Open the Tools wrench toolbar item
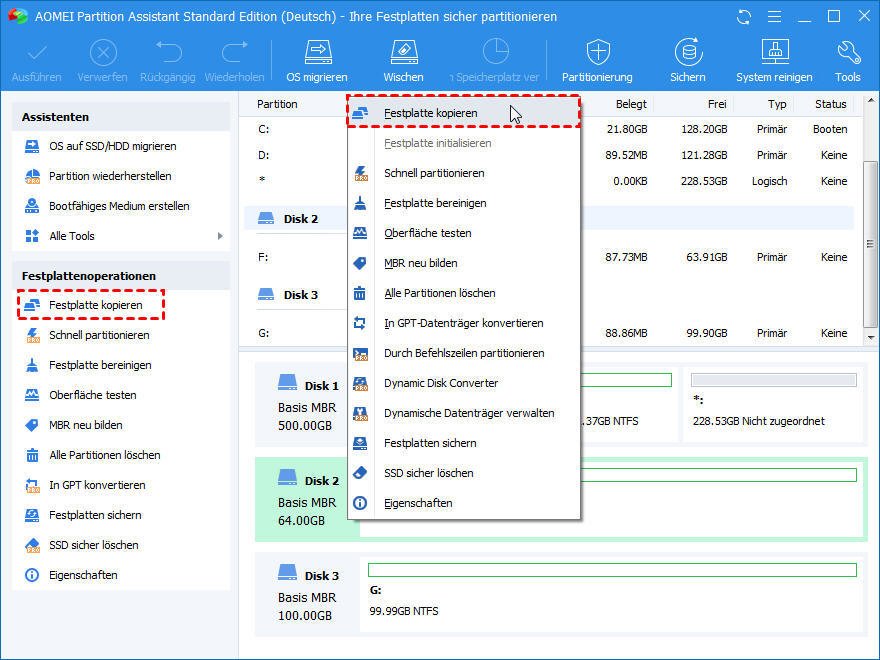Screen dimensions: 880x660 847,61
